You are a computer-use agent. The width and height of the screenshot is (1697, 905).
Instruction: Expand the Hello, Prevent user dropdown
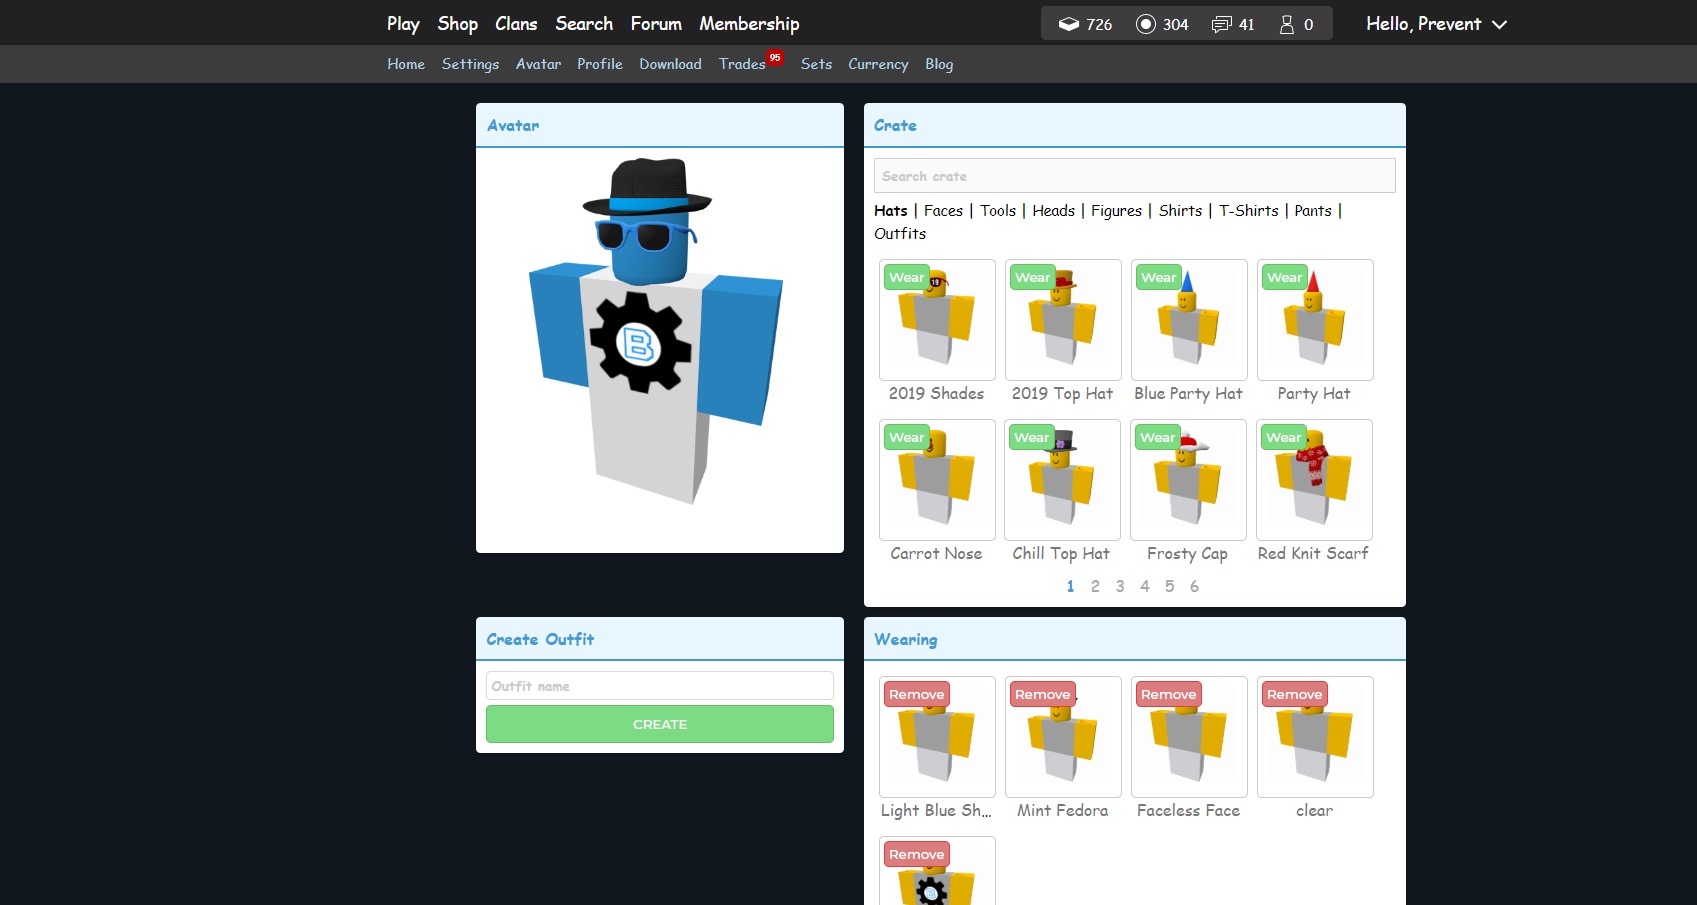(x=1436, y=24)
